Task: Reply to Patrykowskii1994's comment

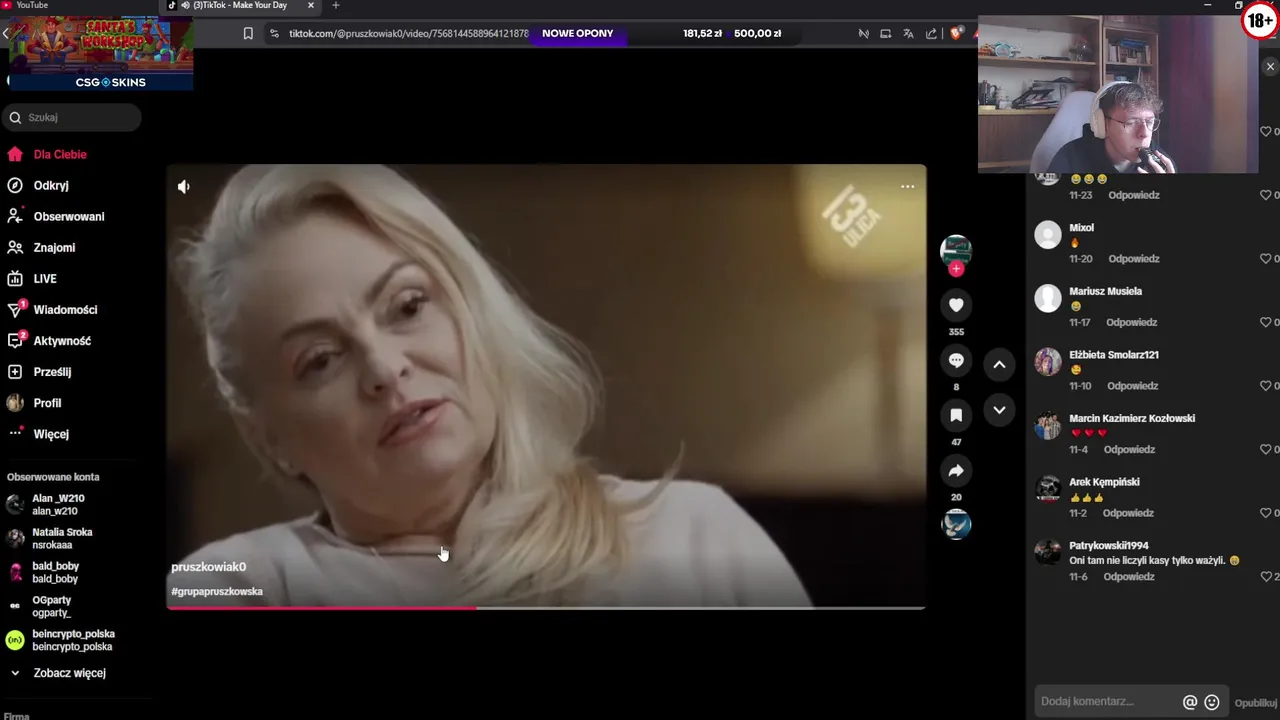Action: pos(1129,577)
